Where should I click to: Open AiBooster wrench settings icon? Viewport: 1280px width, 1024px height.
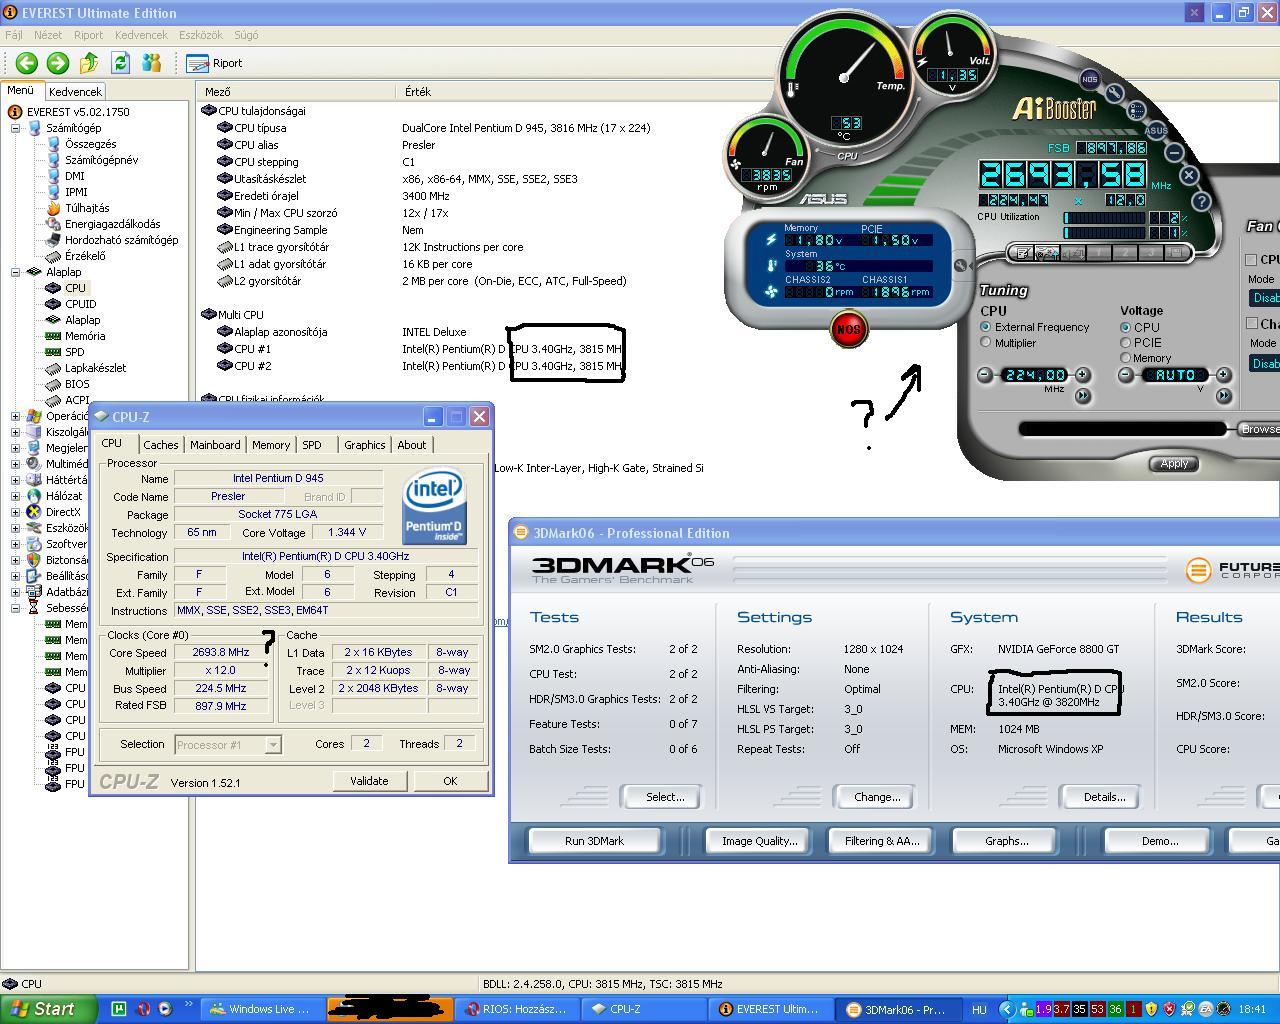pyautogui.click(x=1113, y=93)
